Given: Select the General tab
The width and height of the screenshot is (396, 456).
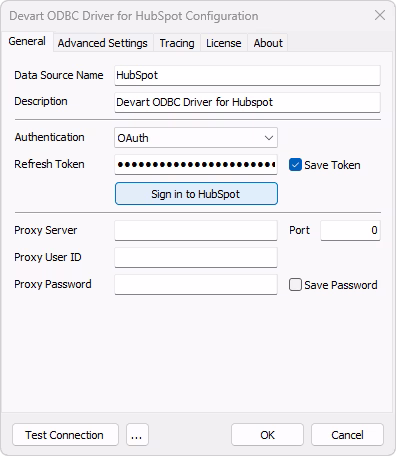Looking at the screenshot, I should tap(27, 41).
